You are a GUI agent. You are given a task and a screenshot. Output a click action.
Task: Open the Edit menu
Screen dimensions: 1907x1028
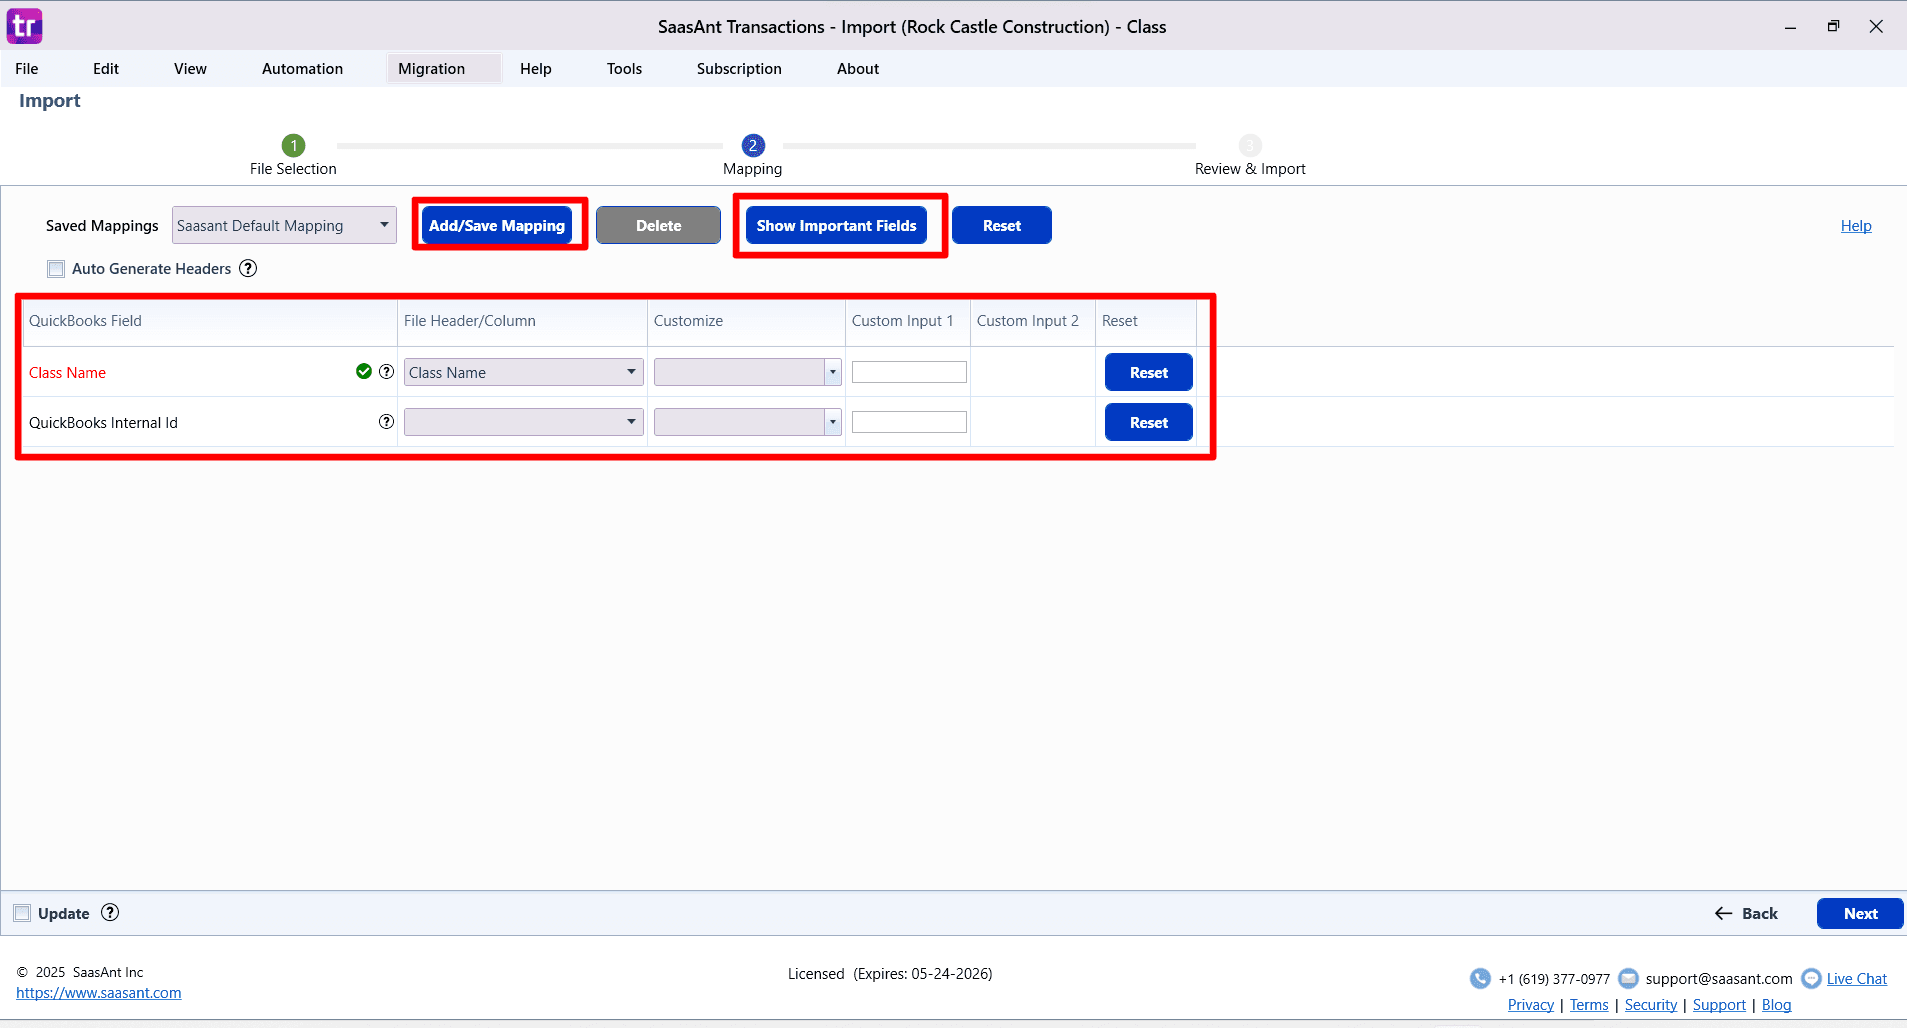106,68
